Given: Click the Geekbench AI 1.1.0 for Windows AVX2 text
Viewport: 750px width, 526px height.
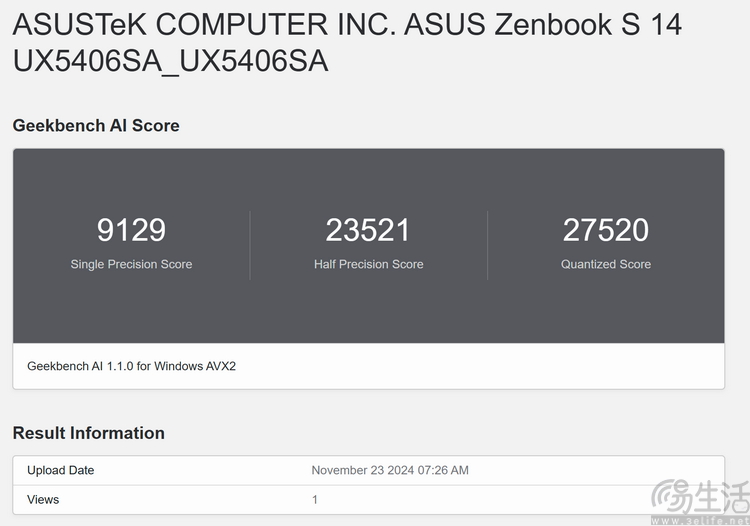Looking at the screenshot, I should [x=132, y=366].
